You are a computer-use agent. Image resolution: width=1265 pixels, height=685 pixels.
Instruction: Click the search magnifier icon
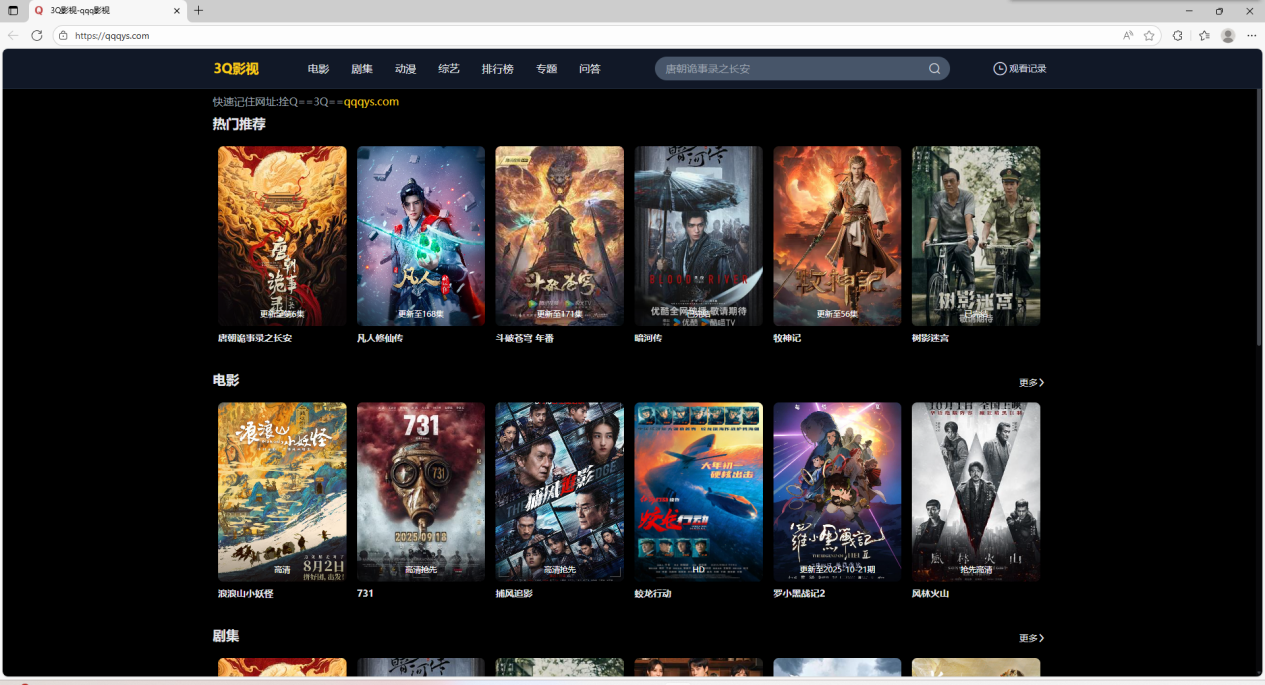934,69
